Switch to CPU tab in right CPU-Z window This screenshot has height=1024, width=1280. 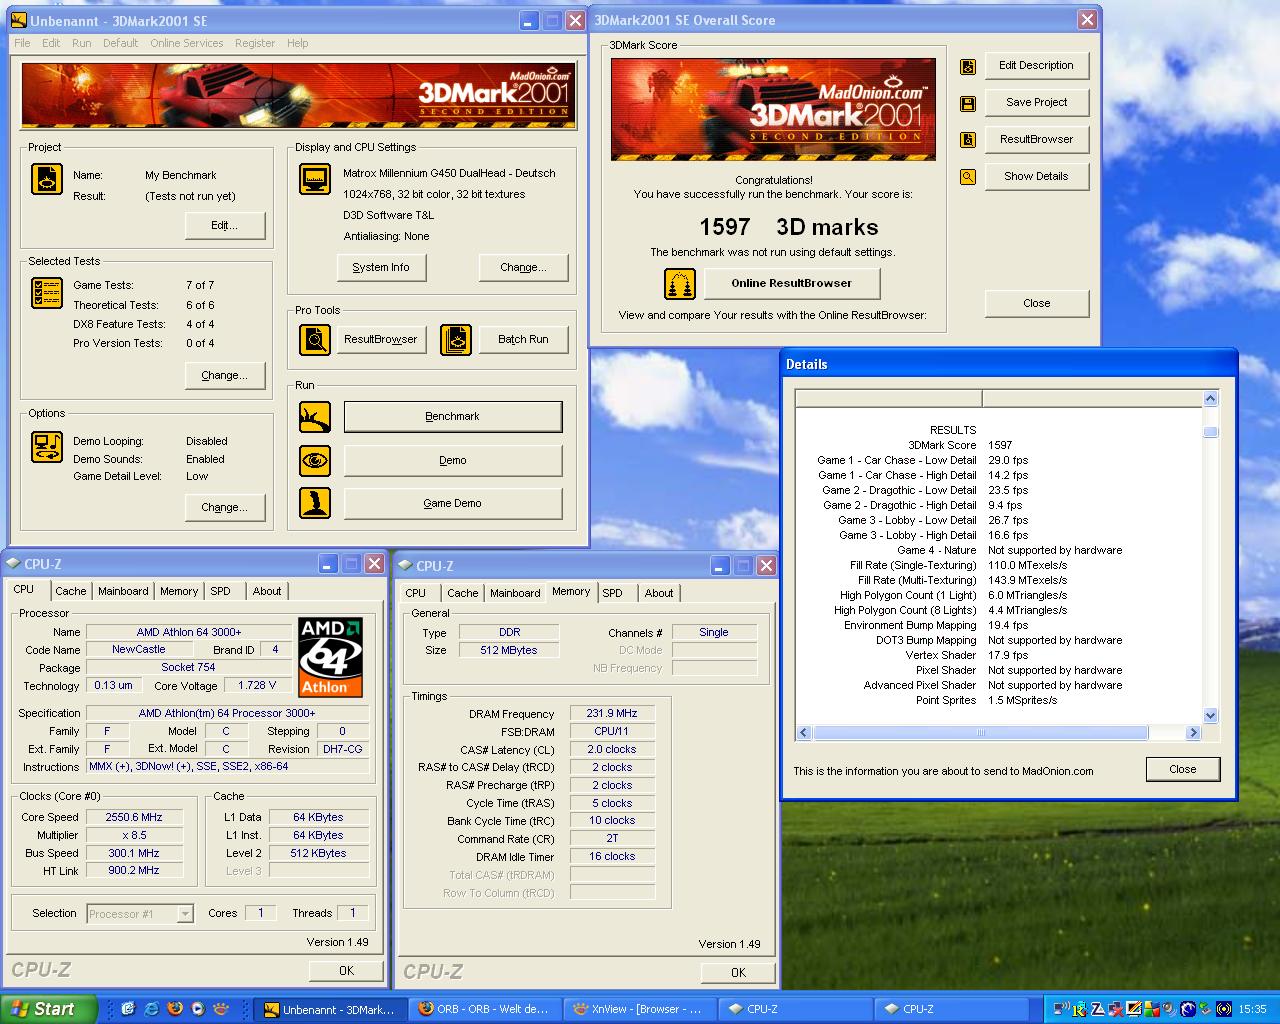click(416, 593)
